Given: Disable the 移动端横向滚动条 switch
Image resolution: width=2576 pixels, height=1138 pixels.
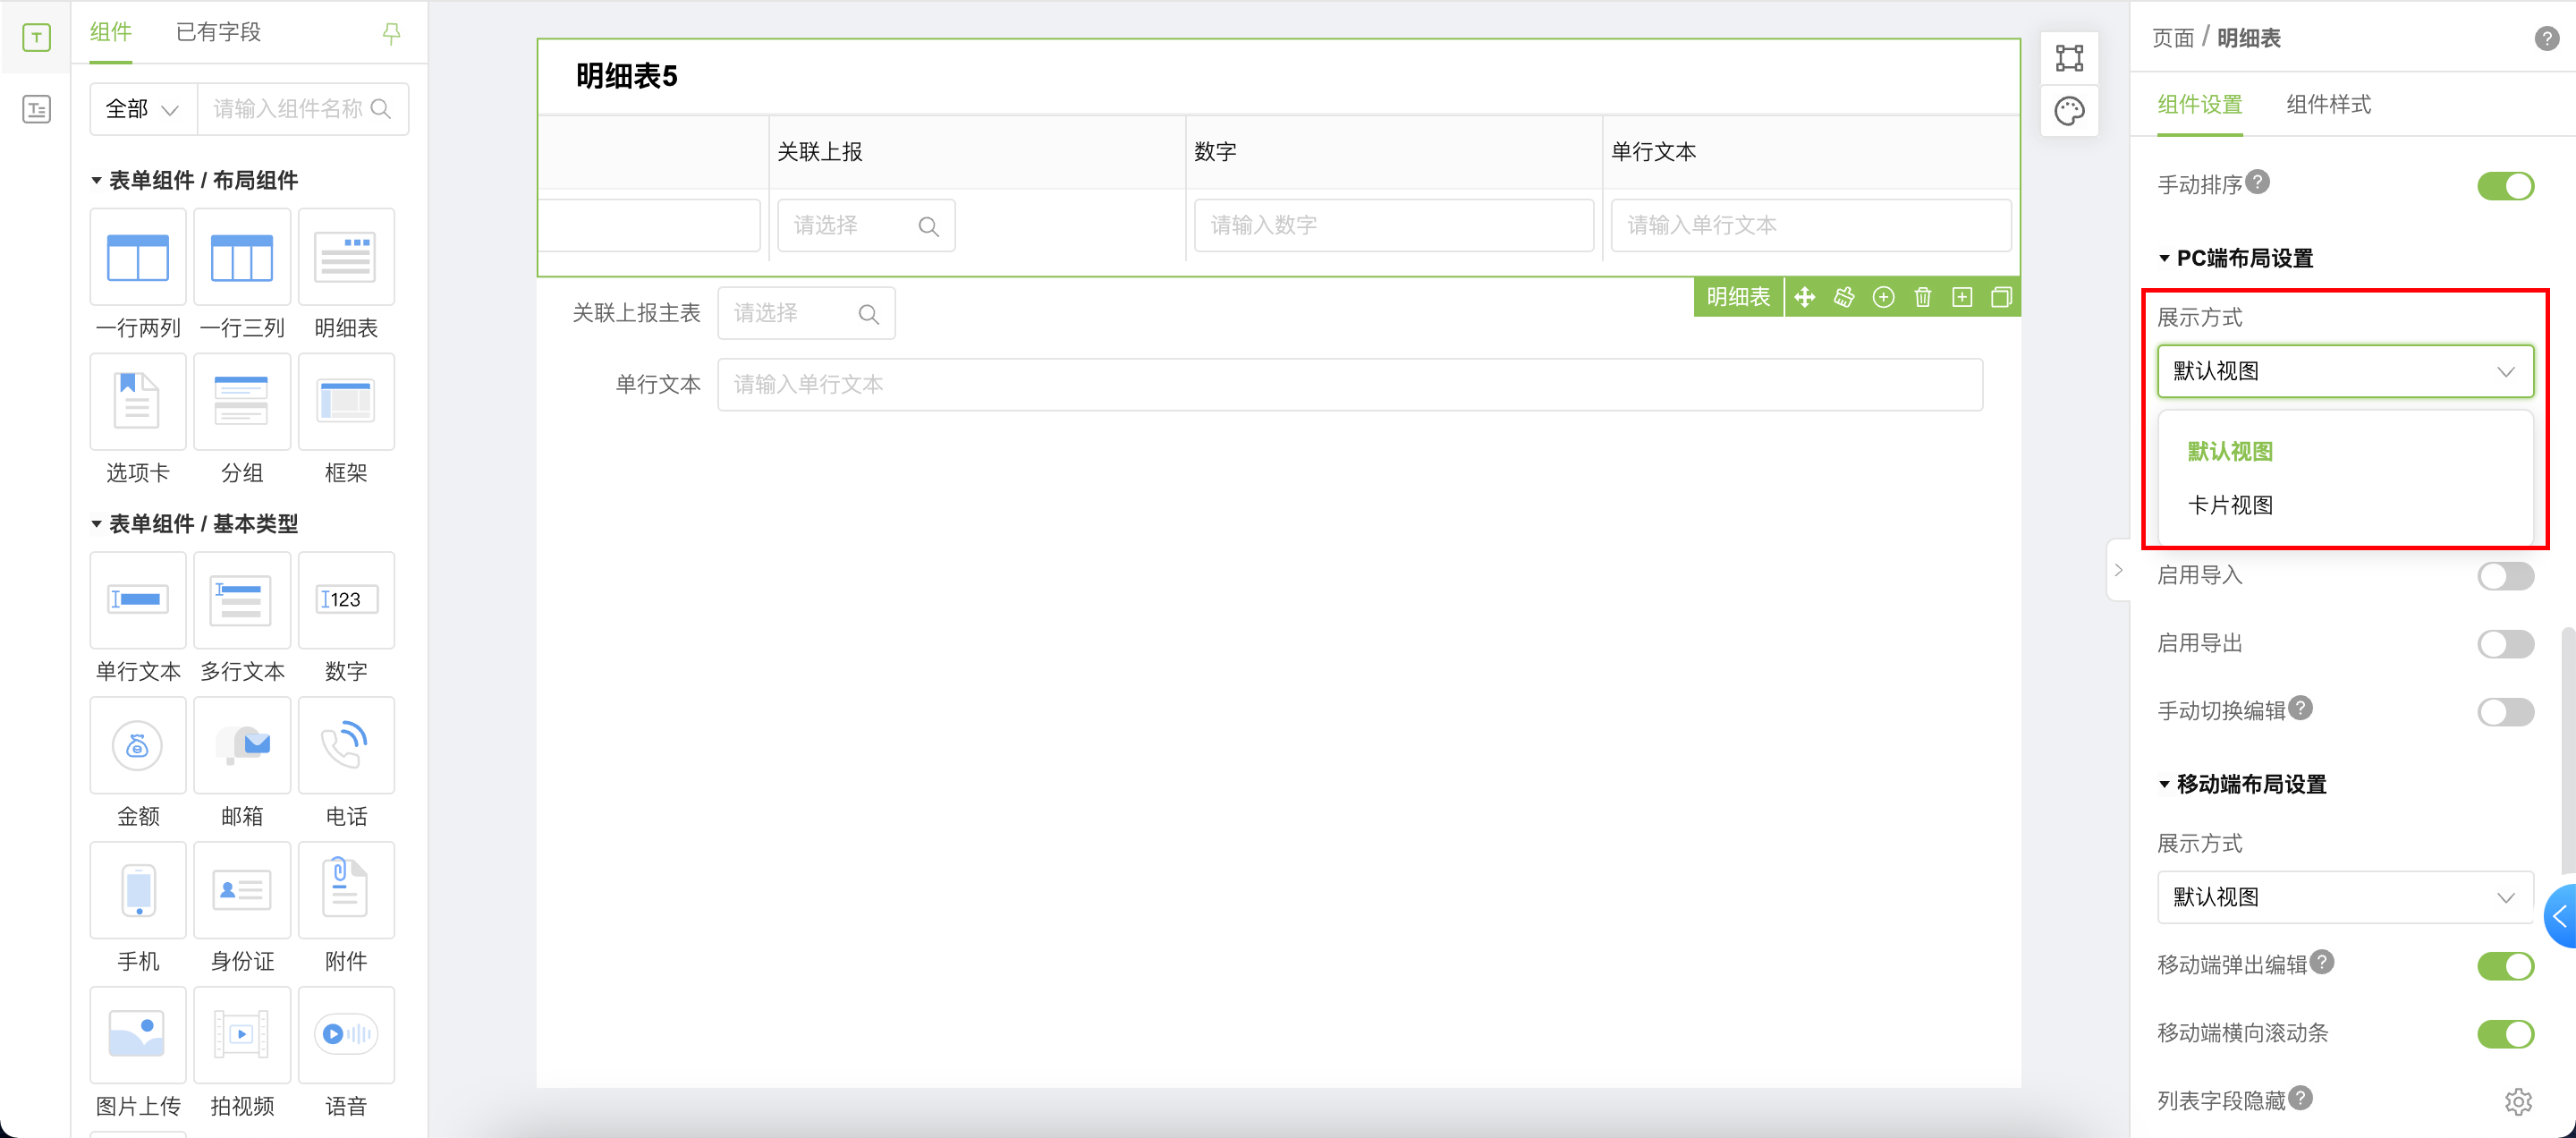Looking at the screenshot, I should point(2505,1034).
